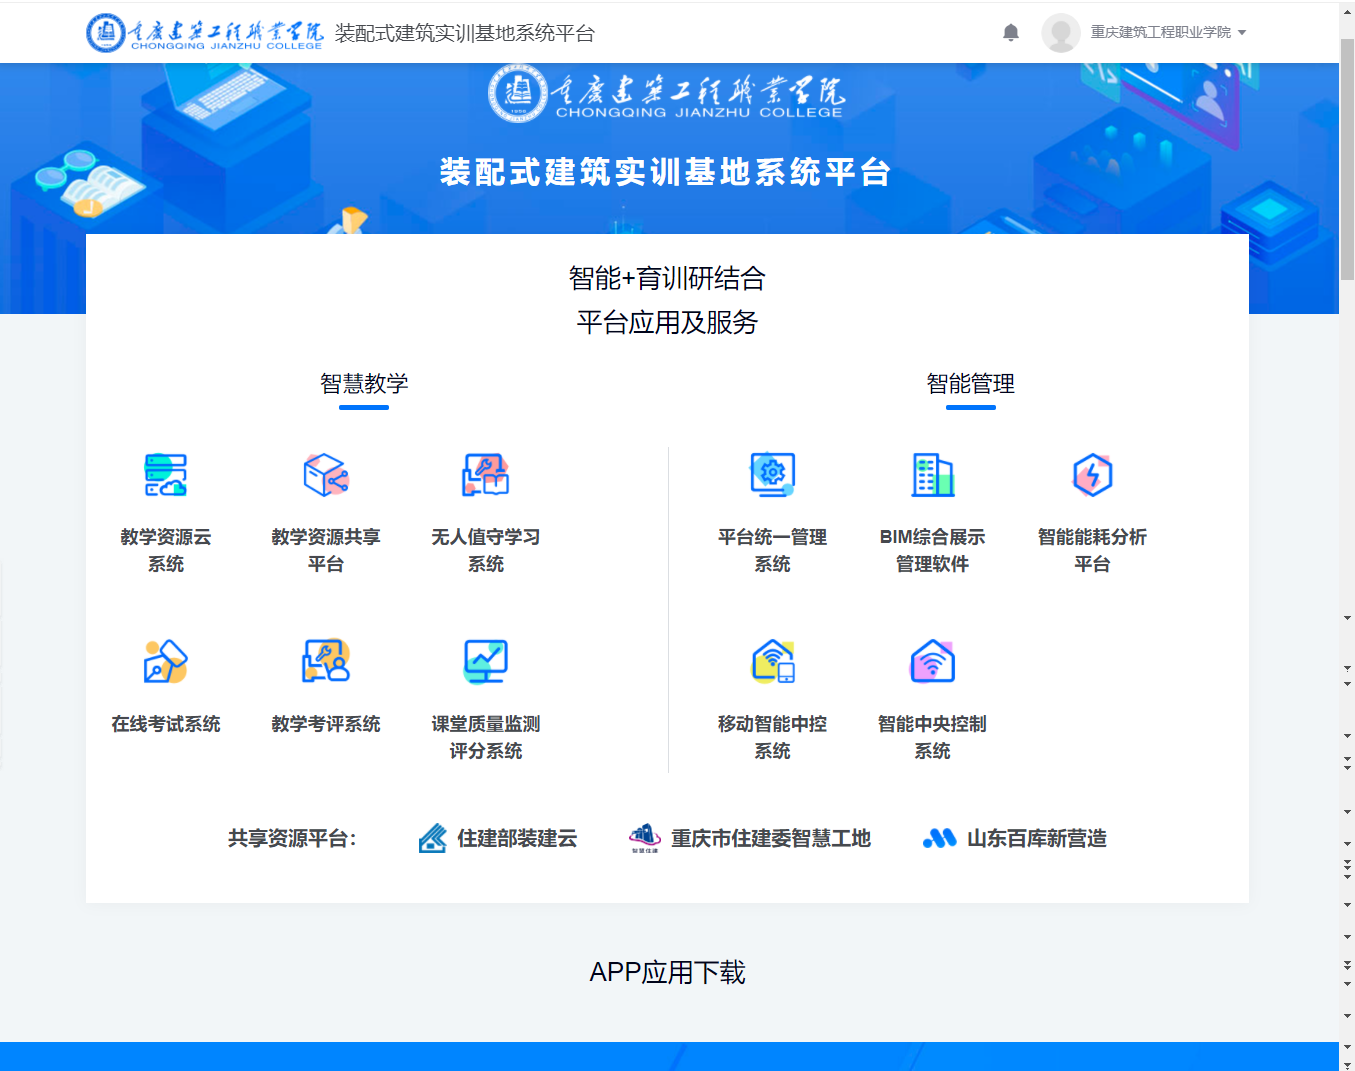
Task: Switch to the 智慧教学 tab heading
Action: [x=364, y=384]
